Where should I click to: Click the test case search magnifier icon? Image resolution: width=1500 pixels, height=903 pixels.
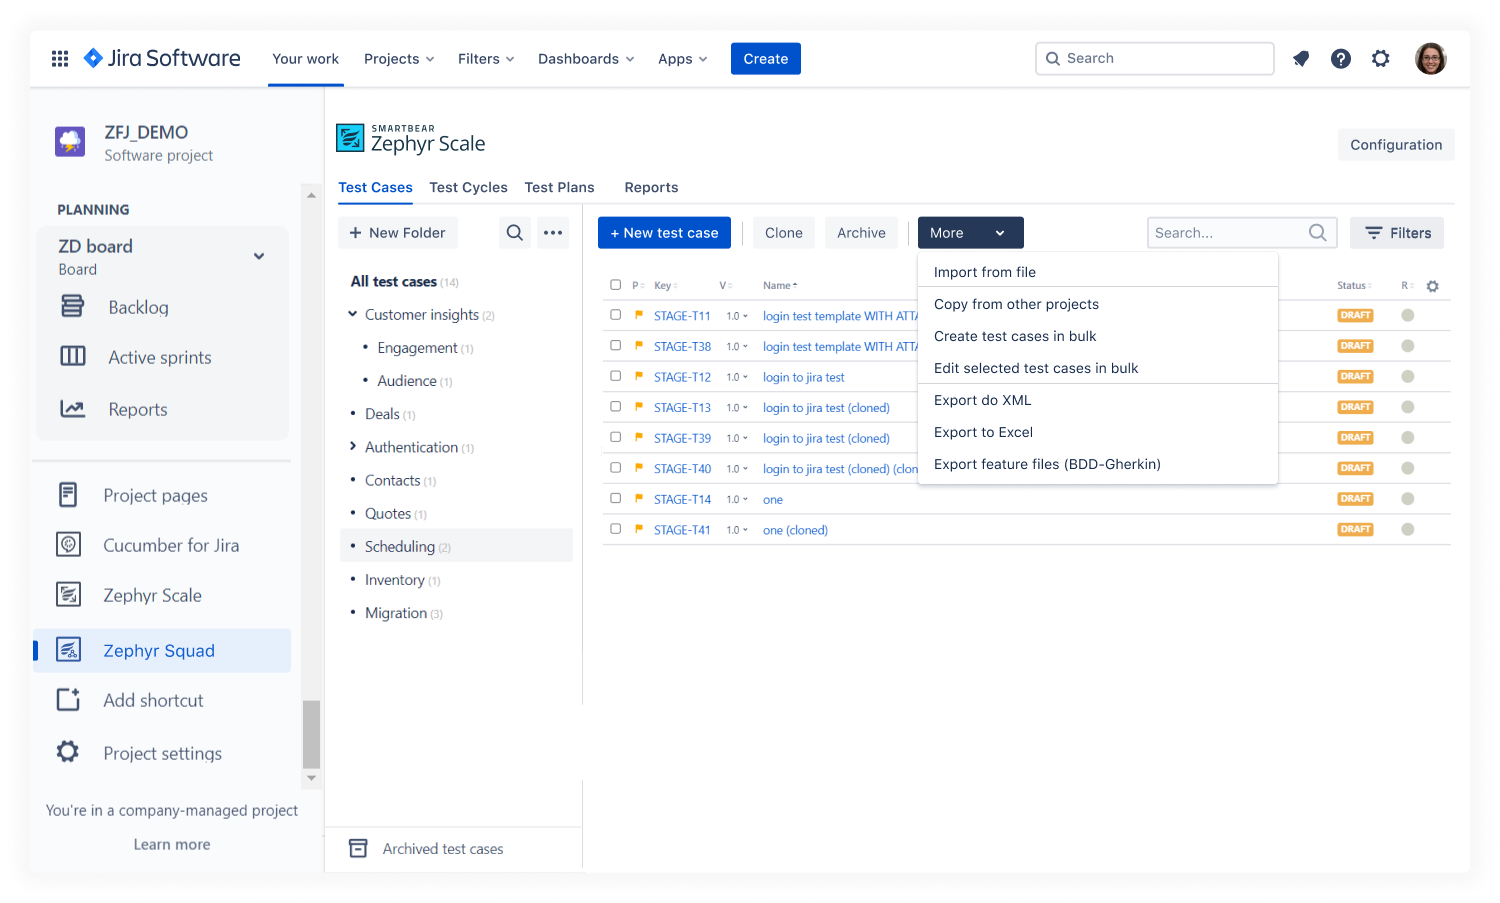tap(1318, 233)
